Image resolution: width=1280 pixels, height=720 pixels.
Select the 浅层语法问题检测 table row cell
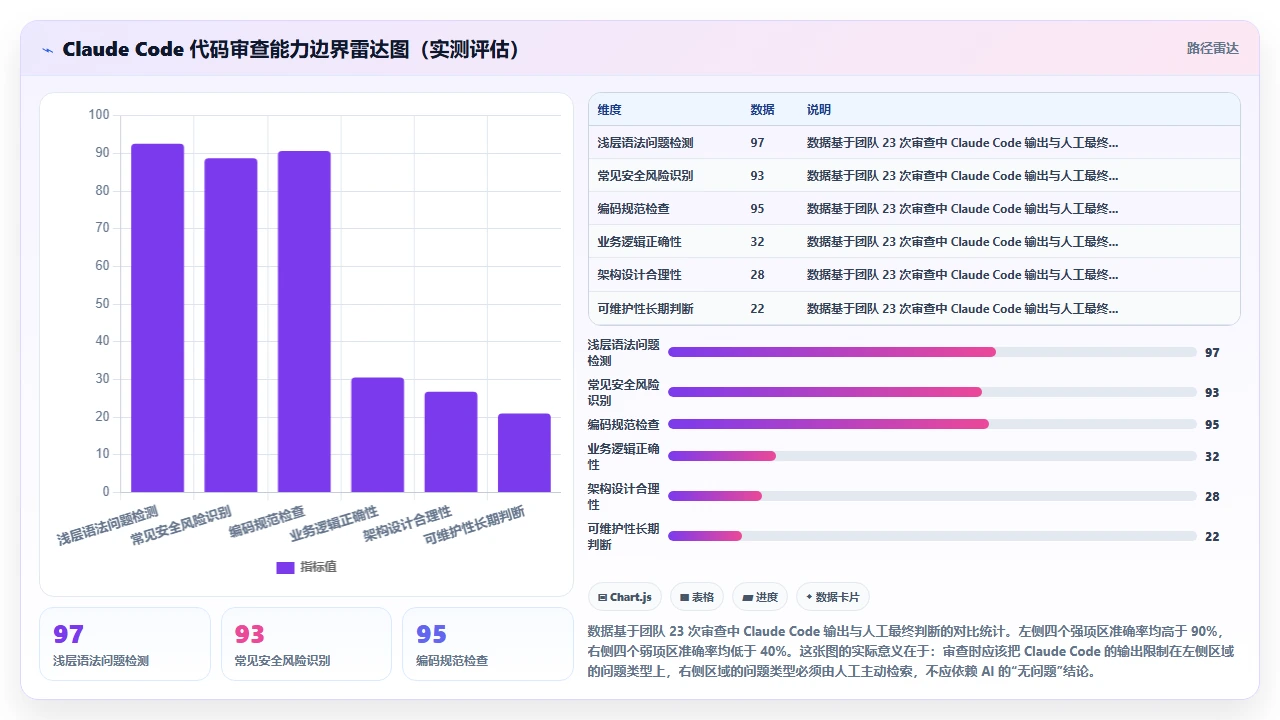[x=646, y=143]
